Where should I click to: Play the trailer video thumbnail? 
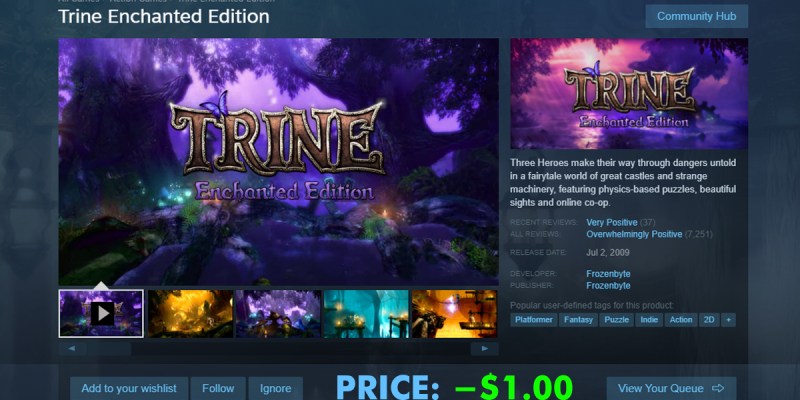(101, 313)
